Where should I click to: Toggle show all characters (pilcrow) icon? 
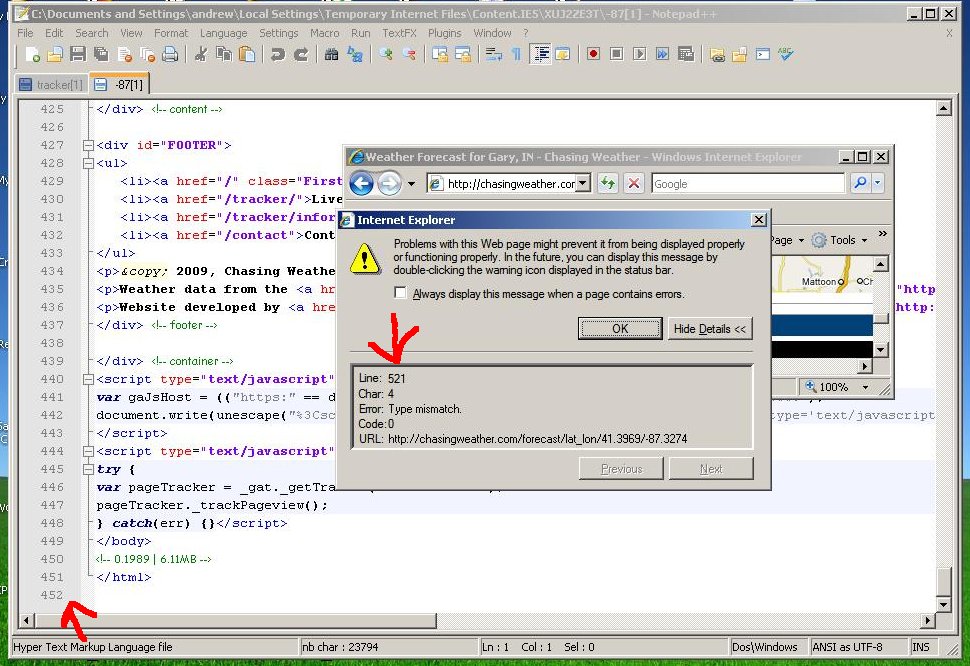517,54
